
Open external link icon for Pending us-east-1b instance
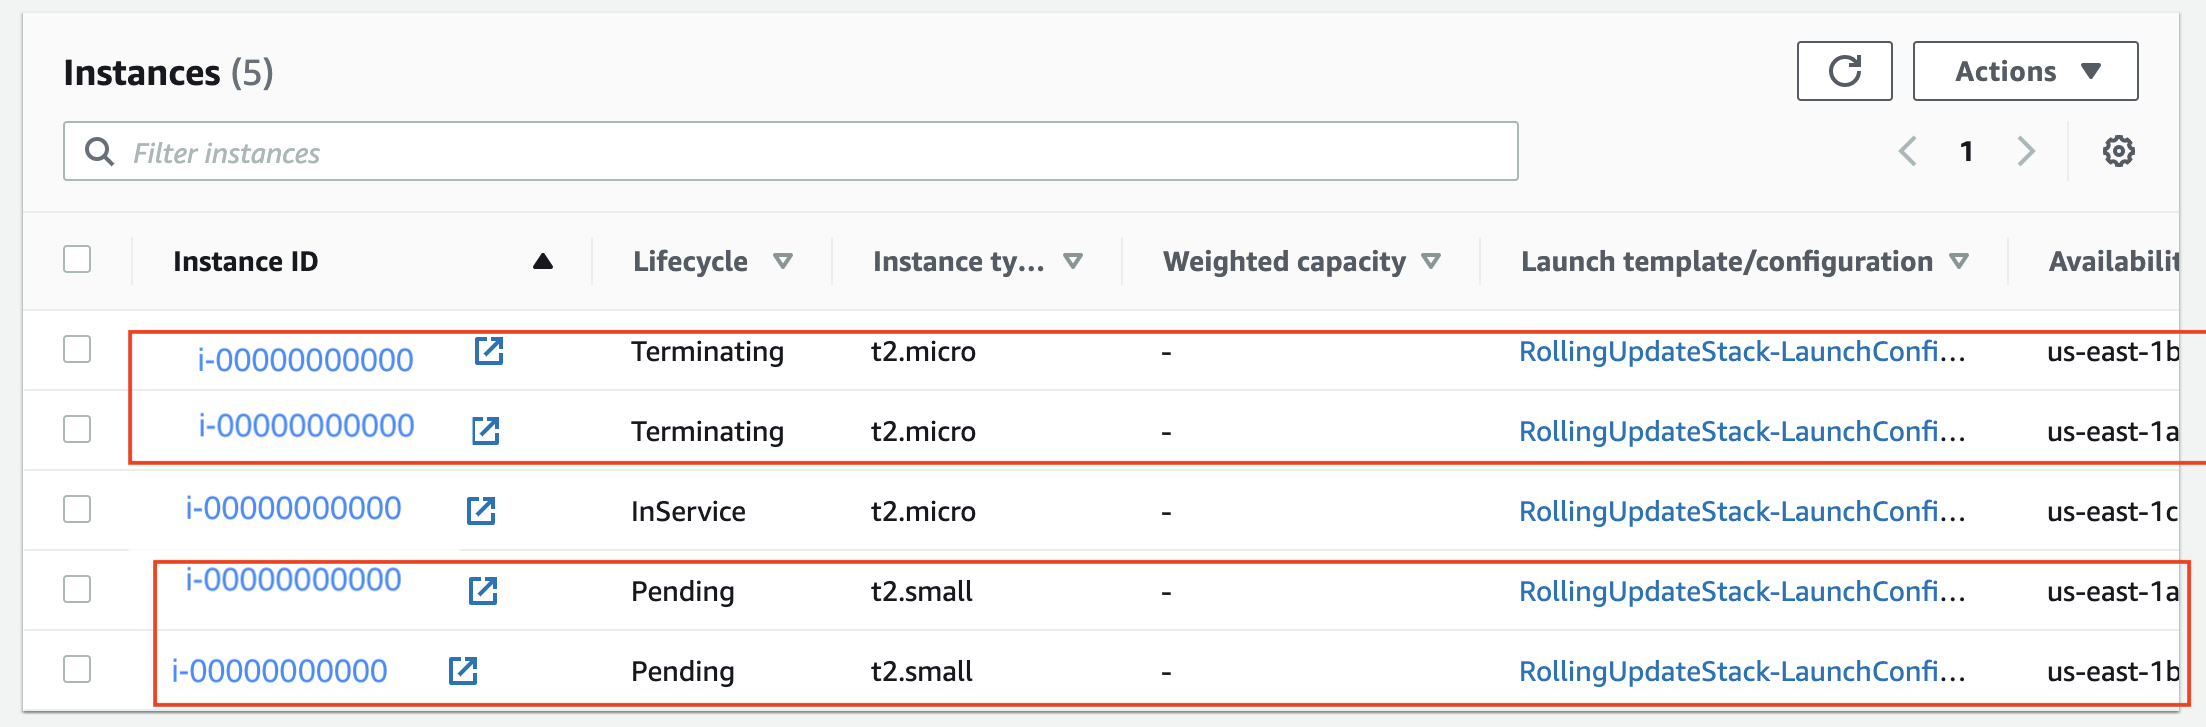[463, 670]
